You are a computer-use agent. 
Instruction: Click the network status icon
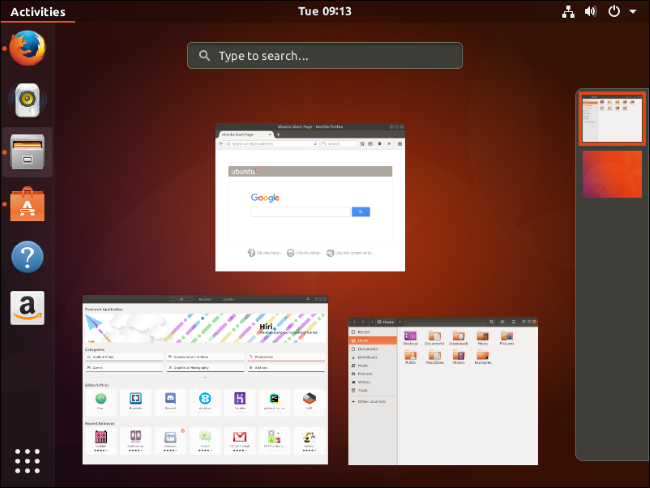565,12
